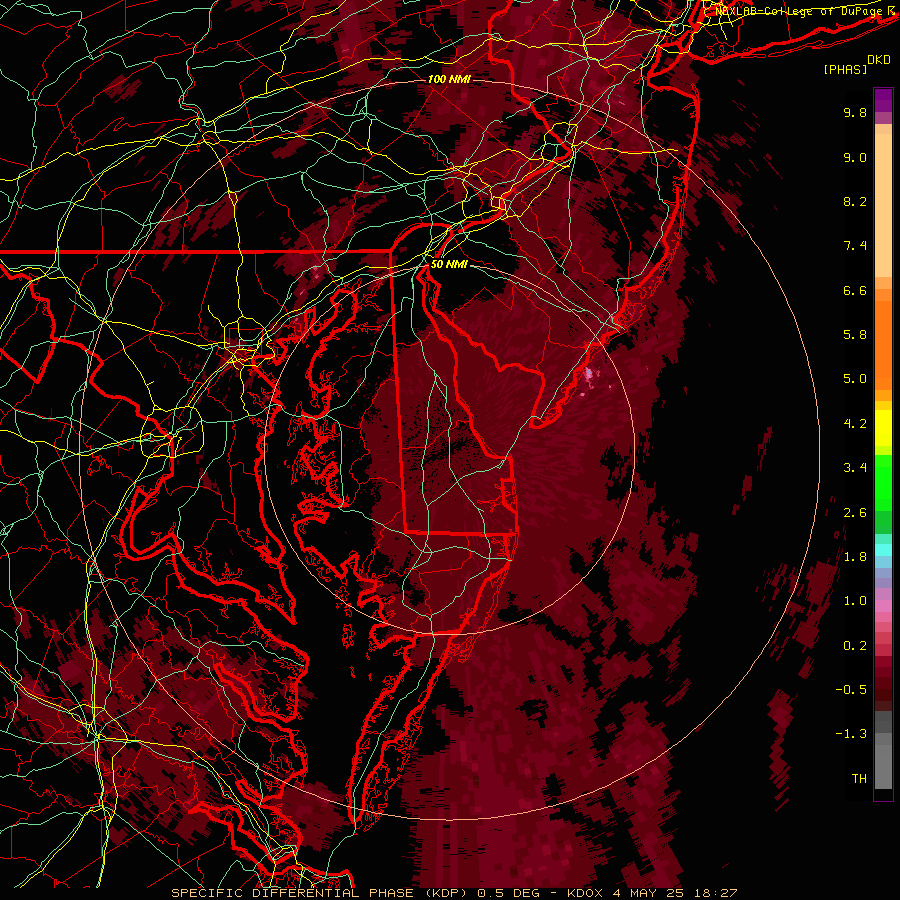Image resolution: width=900 pixels, height=900 pixels.
Task: Click the 5.0 scale label
Action: (x=855, y=379)
